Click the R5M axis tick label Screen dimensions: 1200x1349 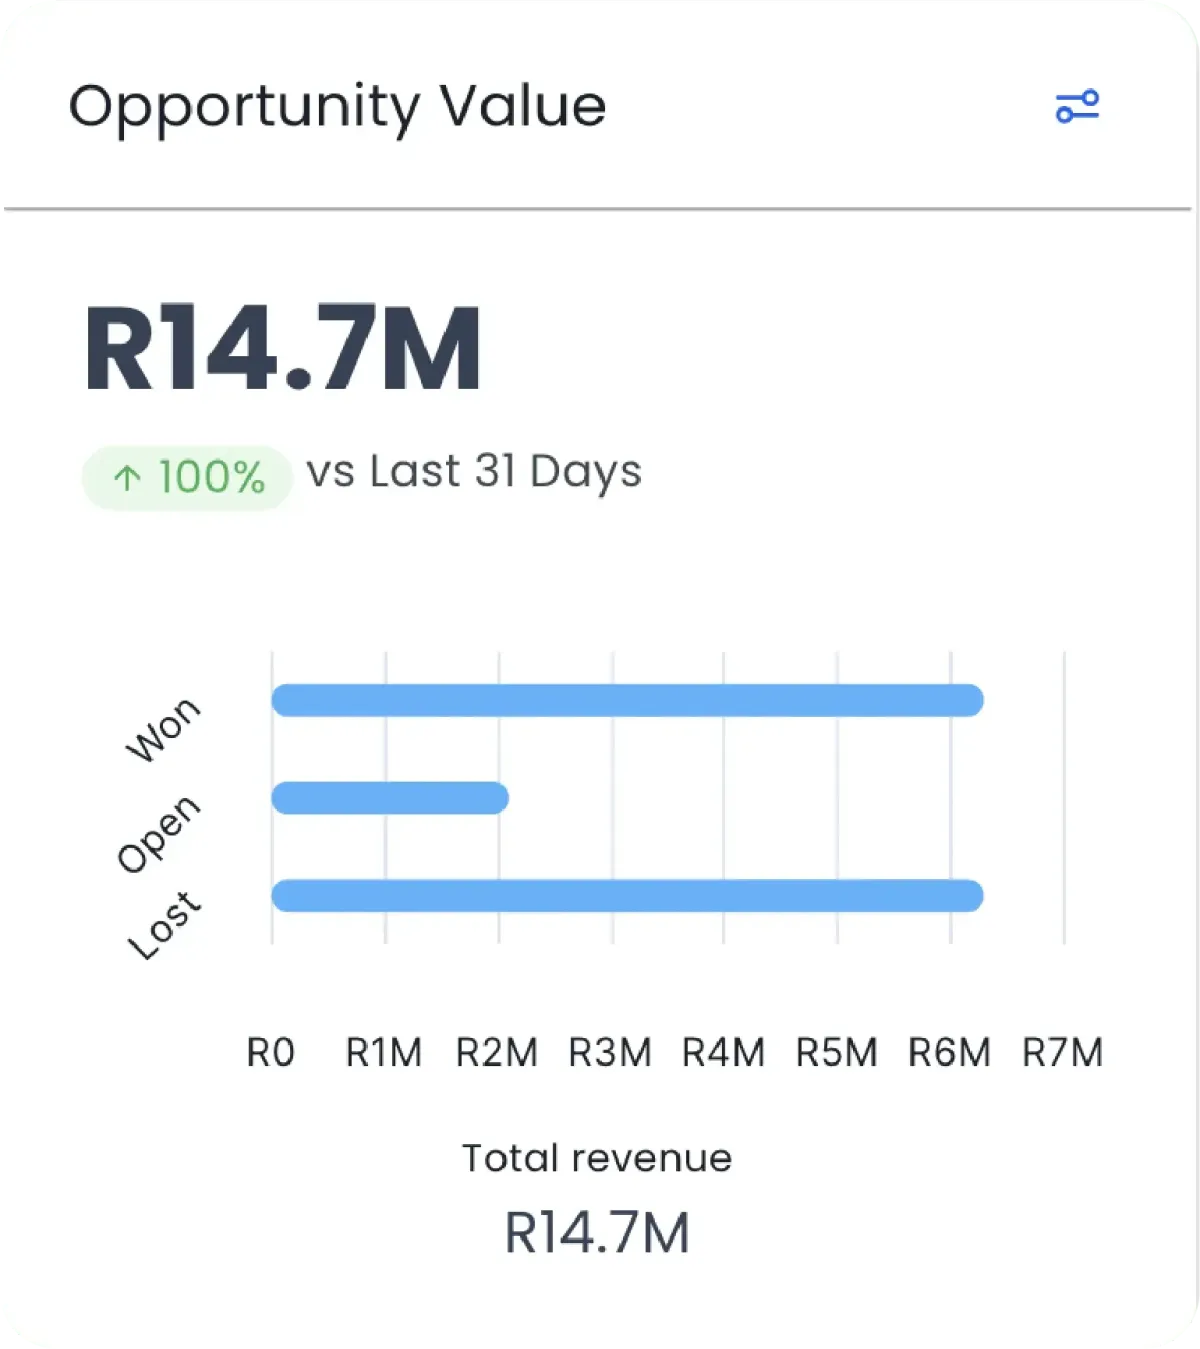click(x=837, y=1053)
